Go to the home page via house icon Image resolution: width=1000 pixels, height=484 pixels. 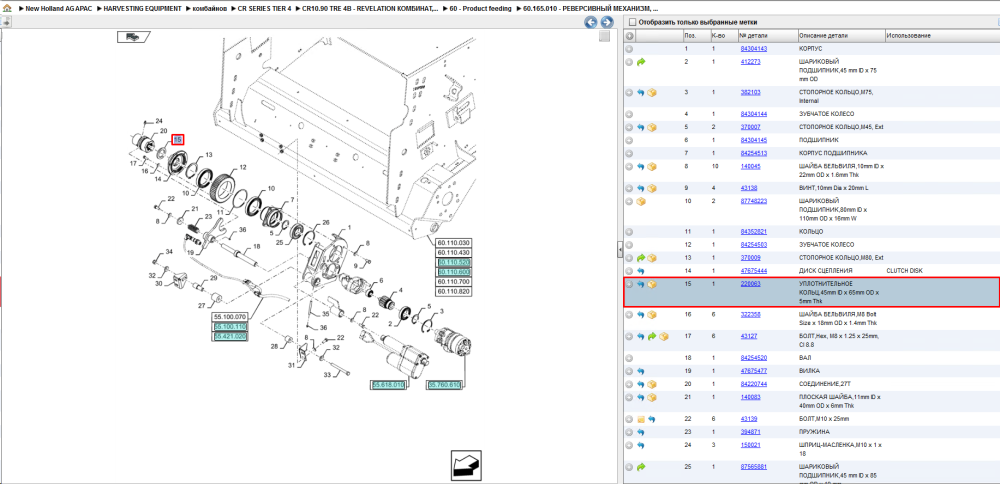point(6,10)
